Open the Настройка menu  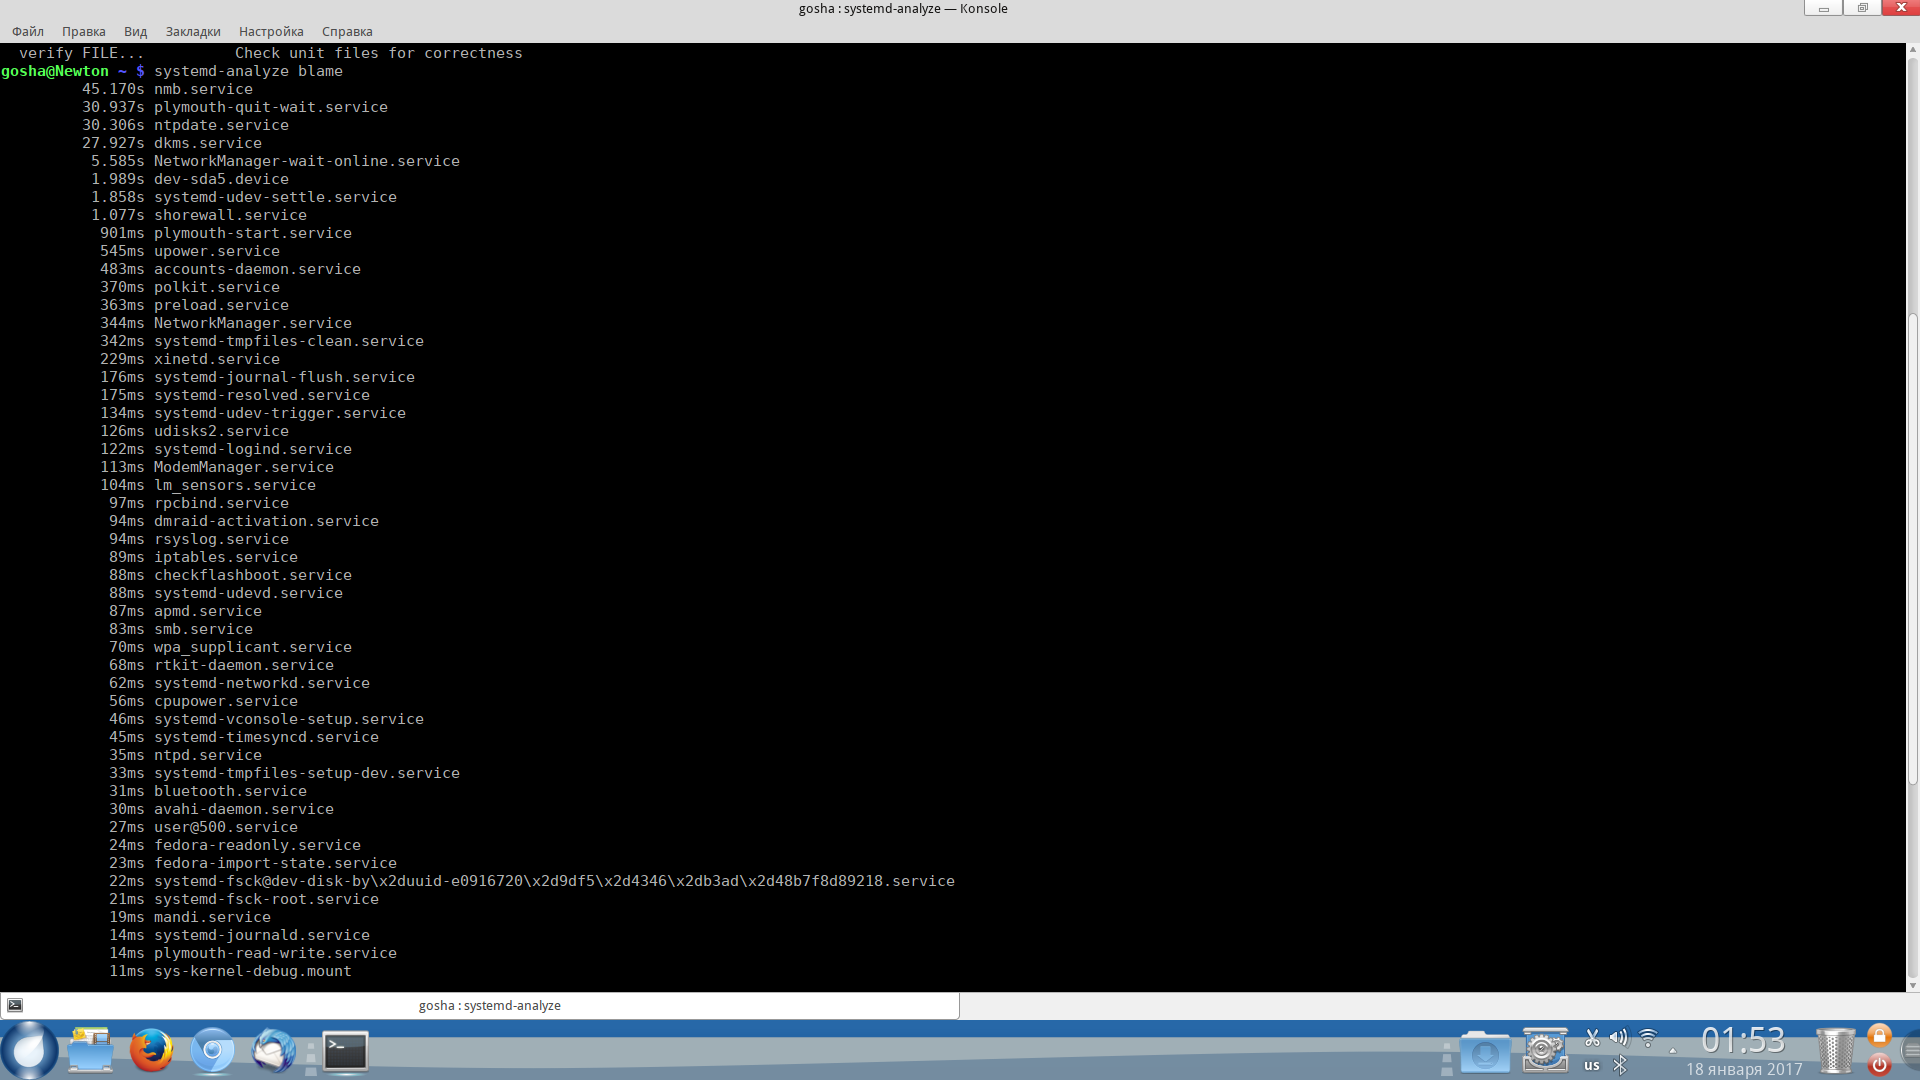tap(271, 32)
